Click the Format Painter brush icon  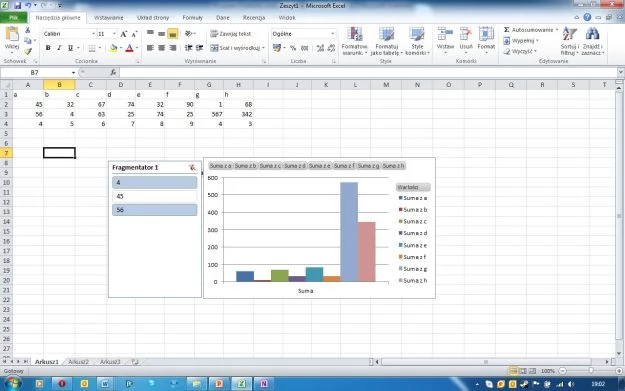coord(28,51)
